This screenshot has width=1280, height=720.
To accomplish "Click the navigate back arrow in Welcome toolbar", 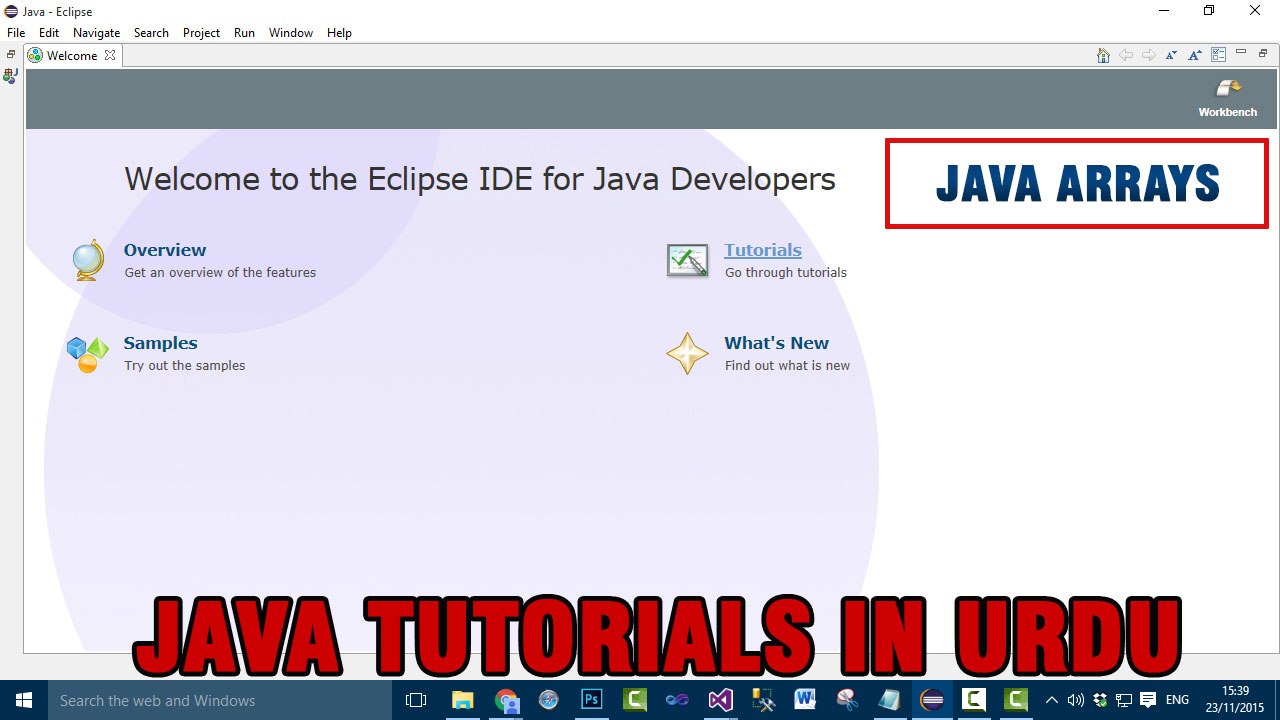I will click(x=1126, y=55).
